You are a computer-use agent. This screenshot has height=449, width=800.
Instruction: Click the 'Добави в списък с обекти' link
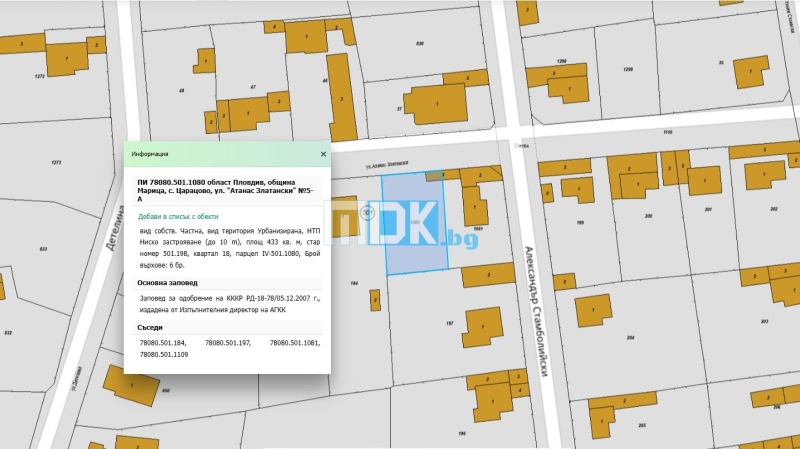tap(177, 216)
